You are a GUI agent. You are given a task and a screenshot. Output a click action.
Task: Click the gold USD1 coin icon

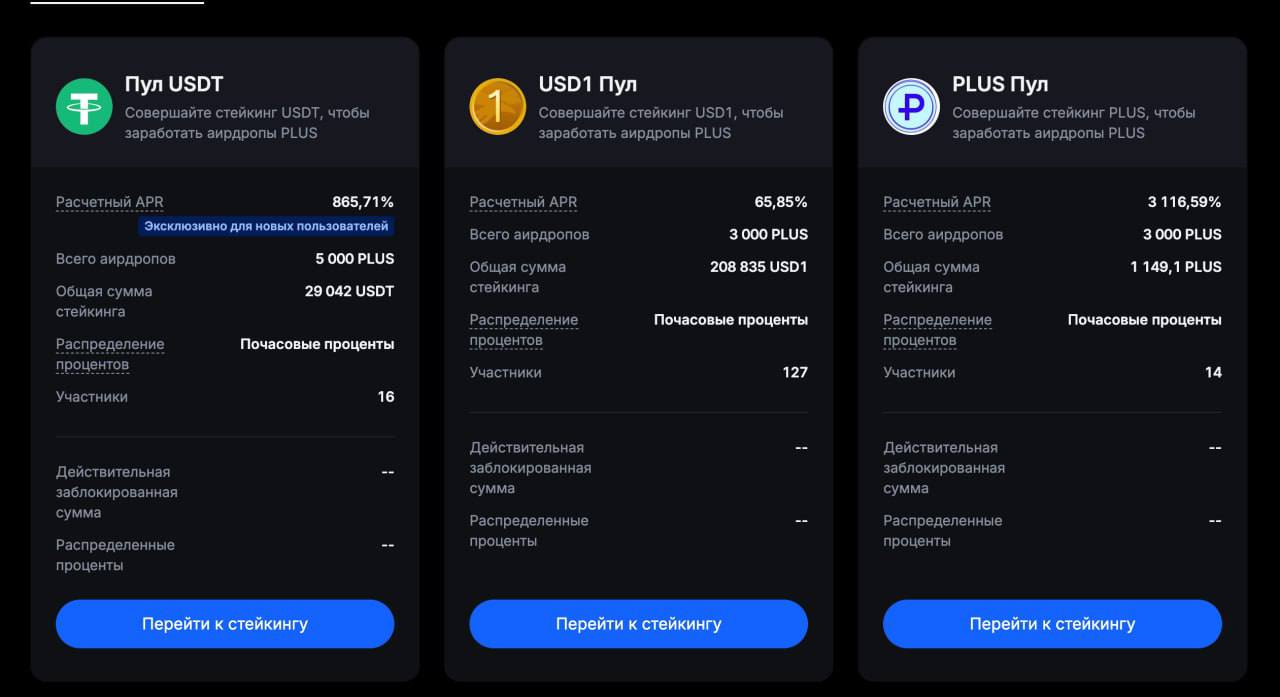click(498, 106)
